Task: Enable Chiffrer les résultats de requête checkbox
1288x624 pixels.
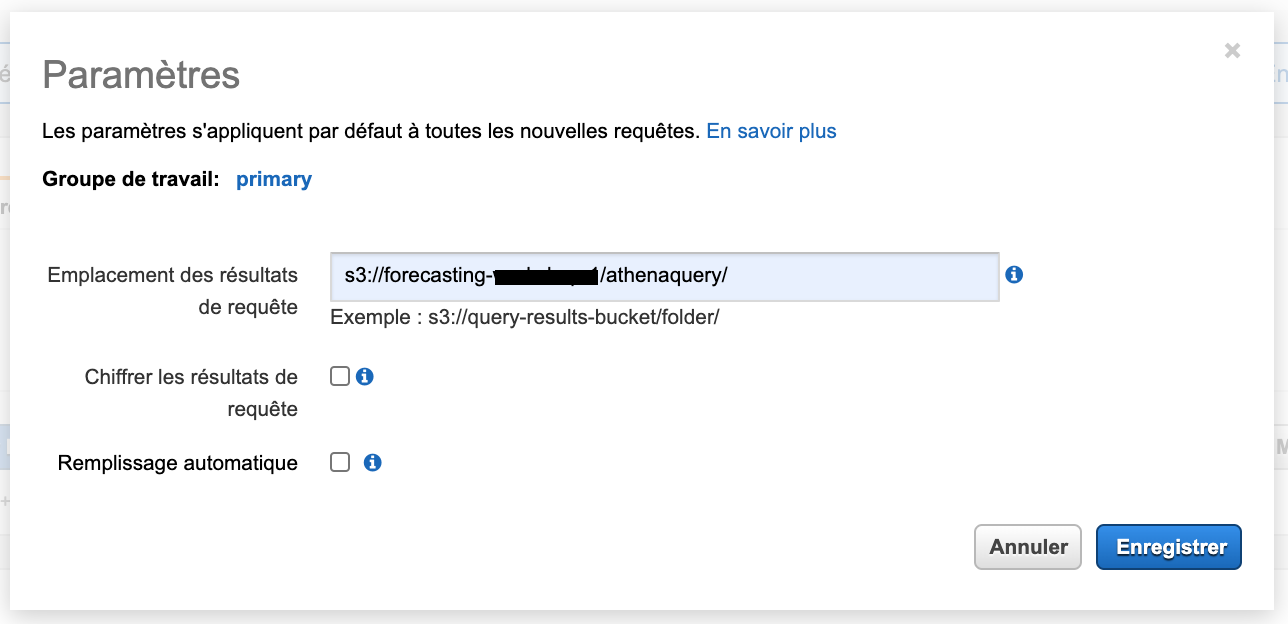Action: (340, 377)
